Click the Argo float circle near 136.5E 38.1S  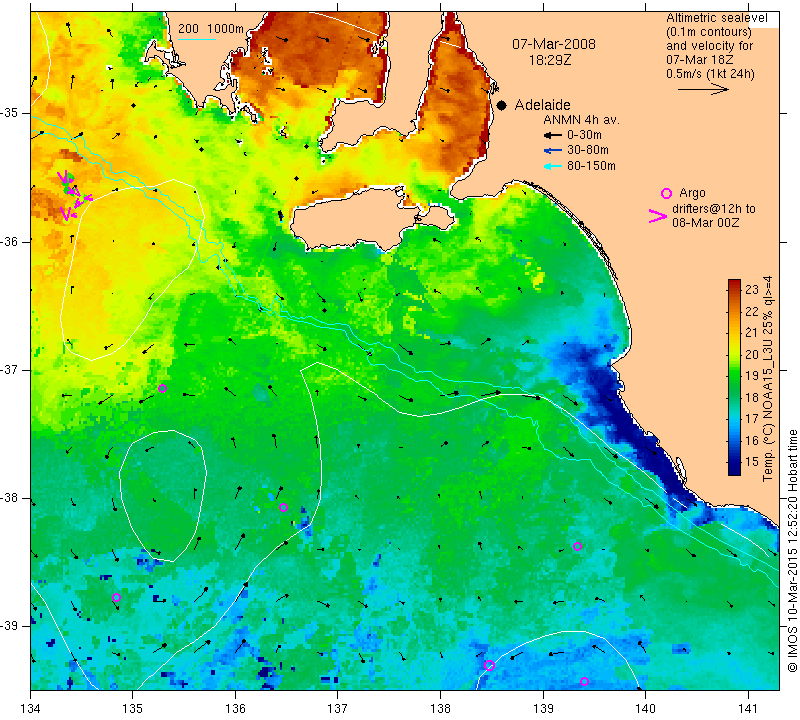[x=284, y=507]
